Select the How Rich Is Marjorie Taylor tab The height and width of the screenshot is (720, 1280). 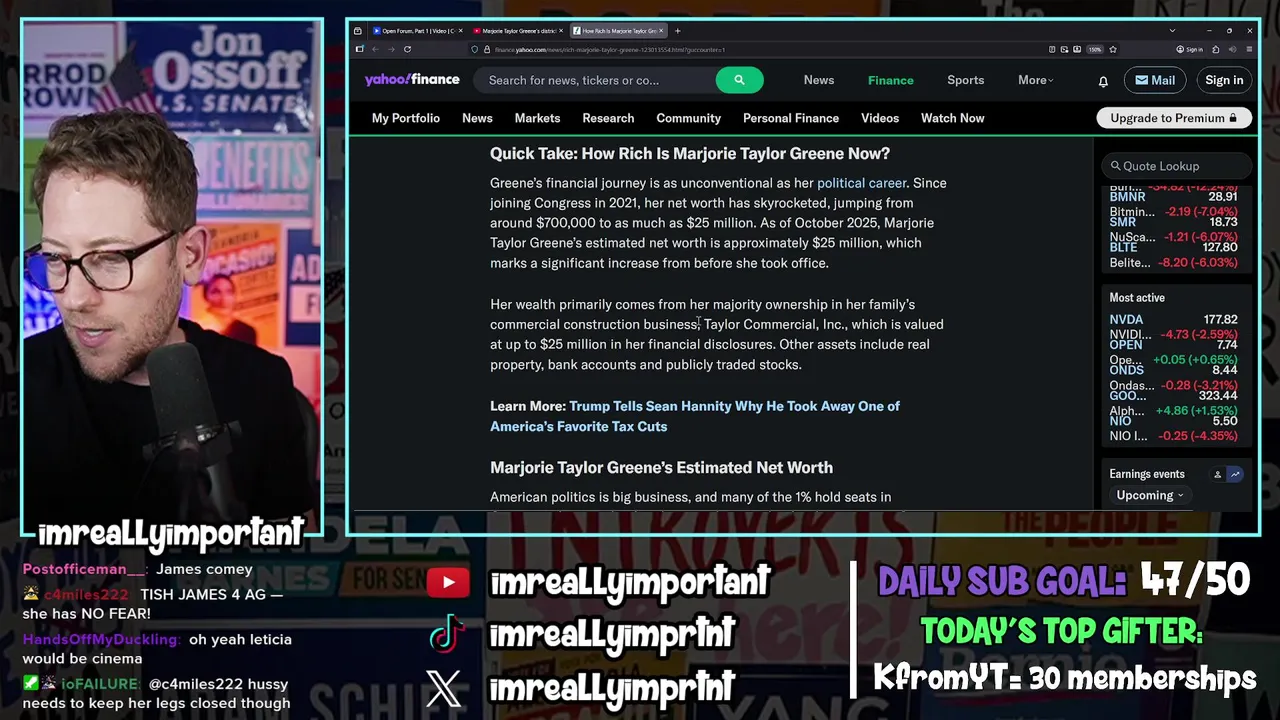click(x=618, y=31)
